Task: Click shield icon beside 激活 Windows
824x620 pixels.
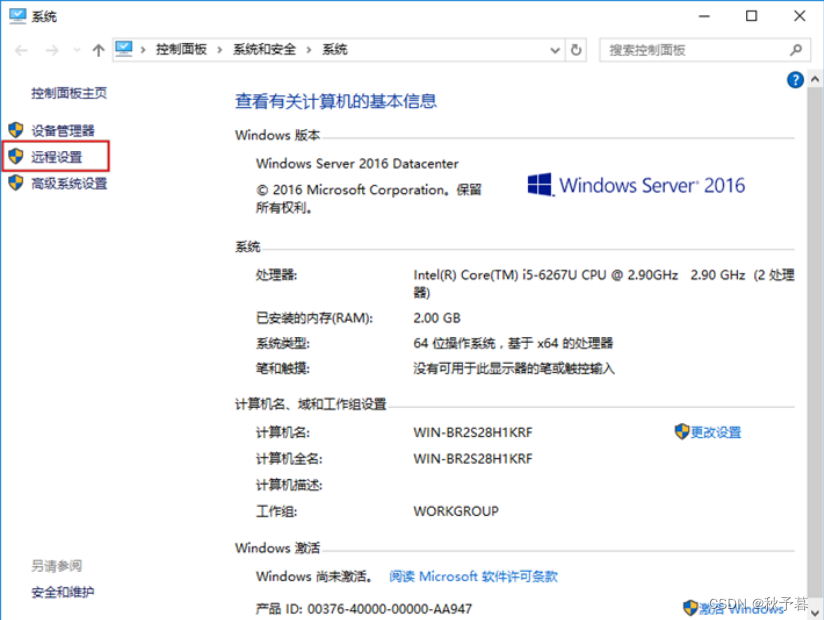Action: point(690,608)
